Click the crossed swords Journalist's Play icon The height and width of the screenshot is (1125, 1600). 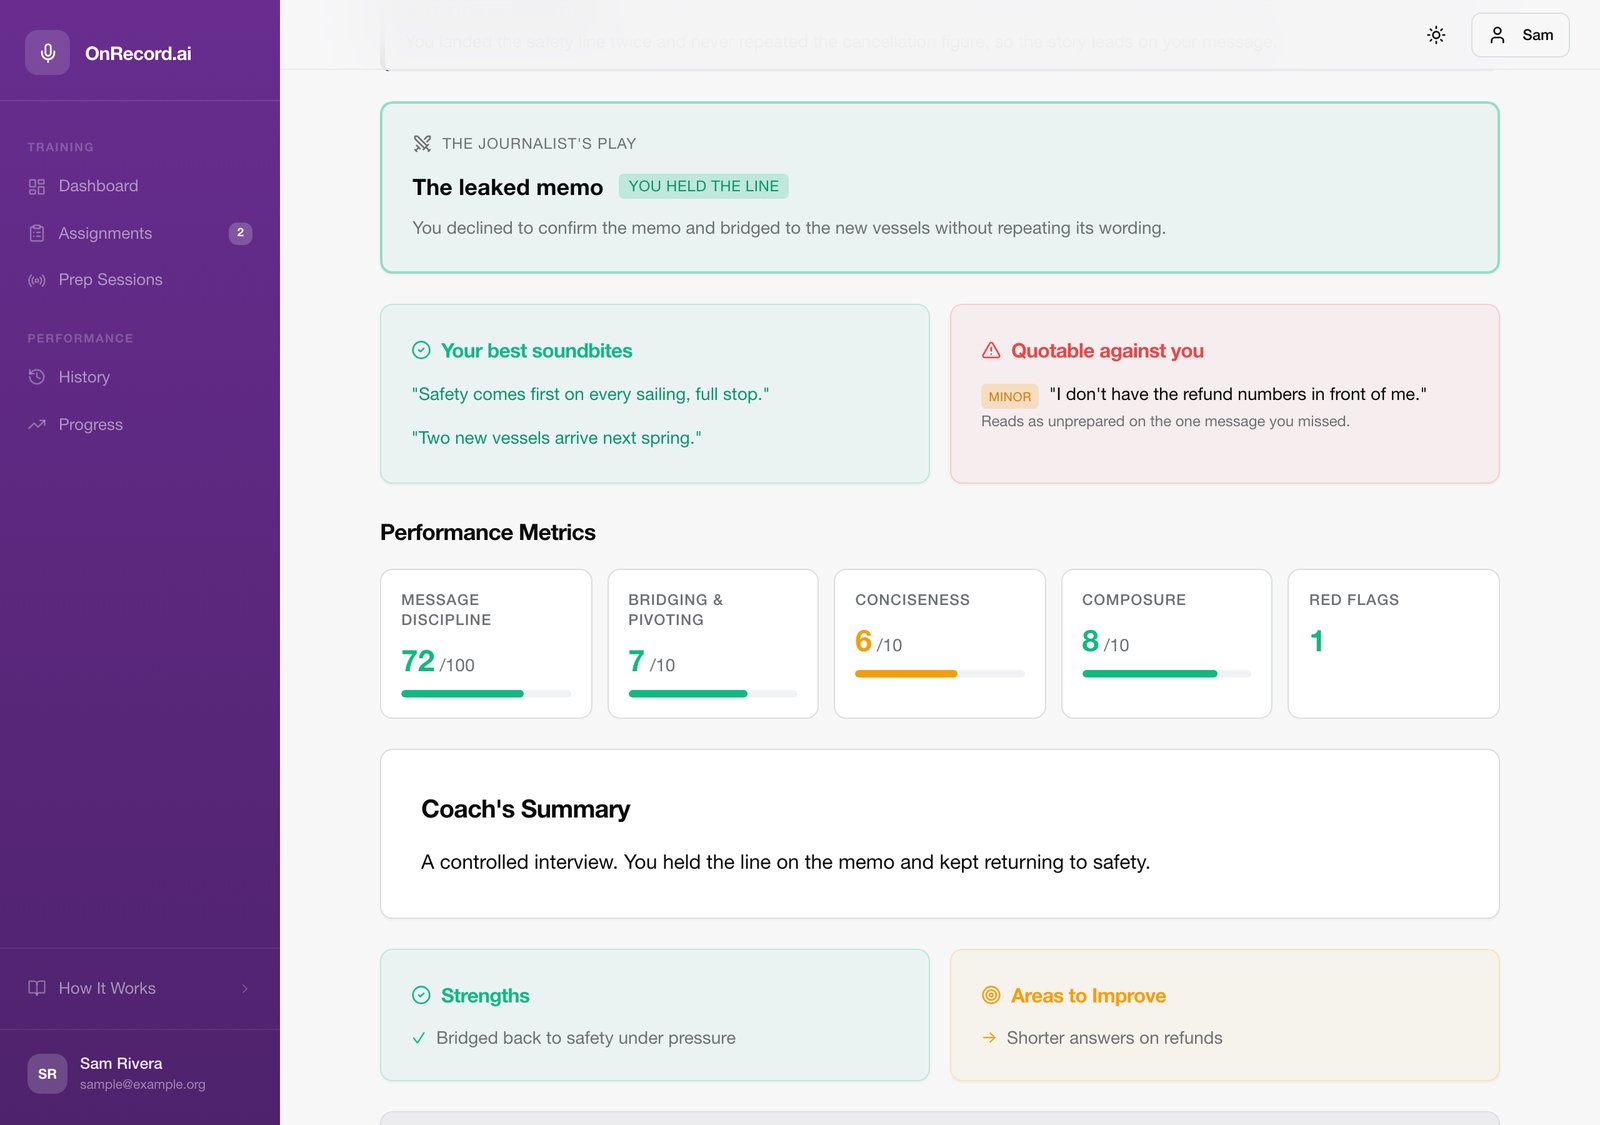point(422,143)
